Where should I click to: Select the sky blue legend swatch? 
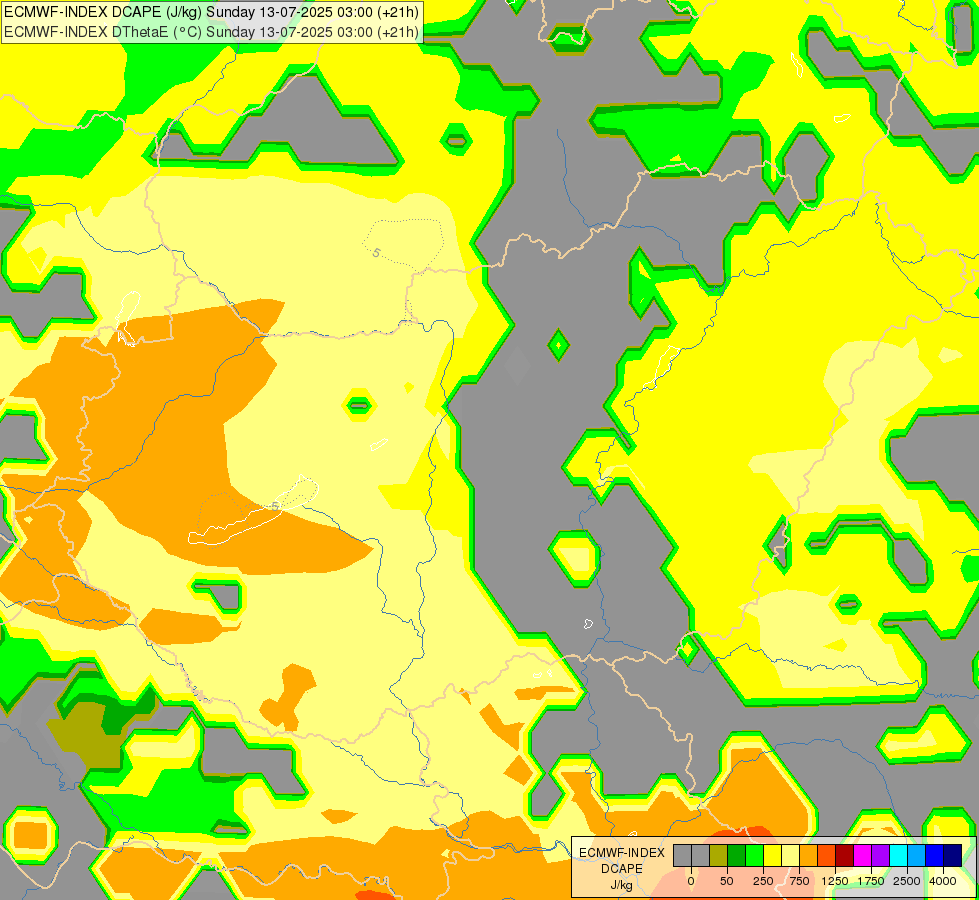coord(917,855)
